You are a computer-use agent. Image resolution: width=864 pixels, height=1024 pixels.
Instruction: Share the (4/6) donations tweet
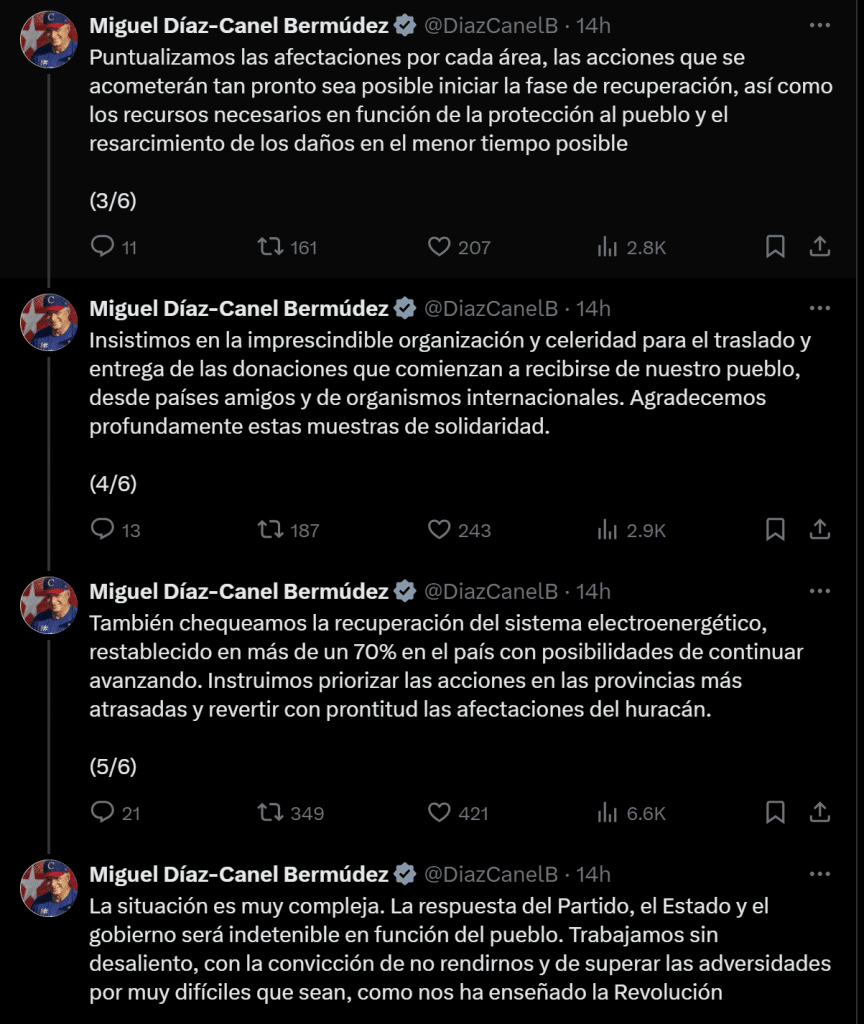pos(819,530)
